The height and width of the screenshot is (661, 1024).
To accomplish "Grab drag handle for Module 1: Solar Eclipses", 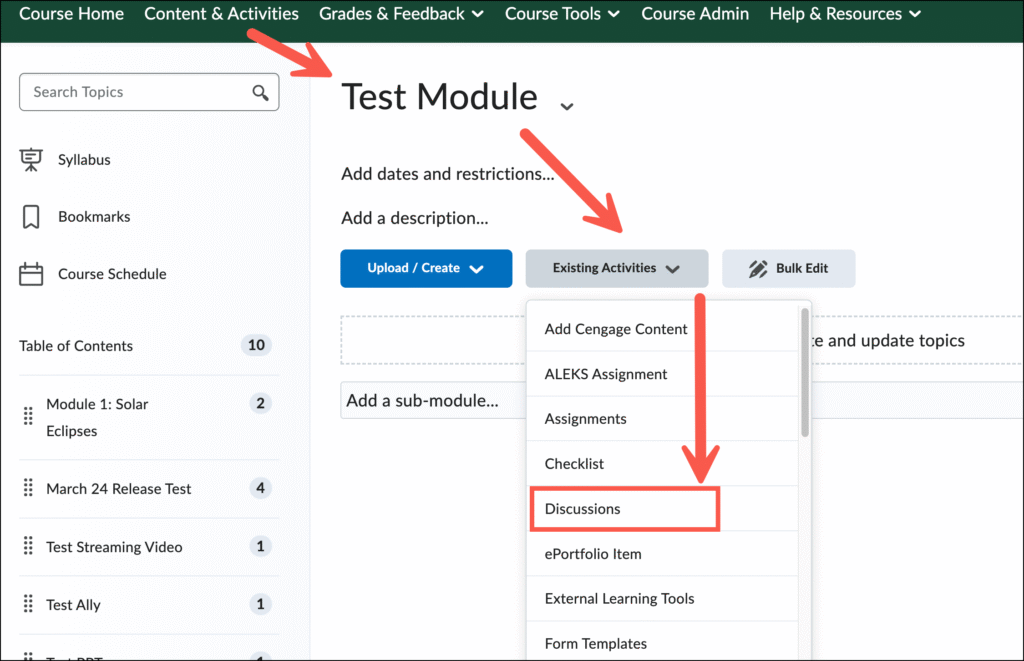I will [28, 416].
